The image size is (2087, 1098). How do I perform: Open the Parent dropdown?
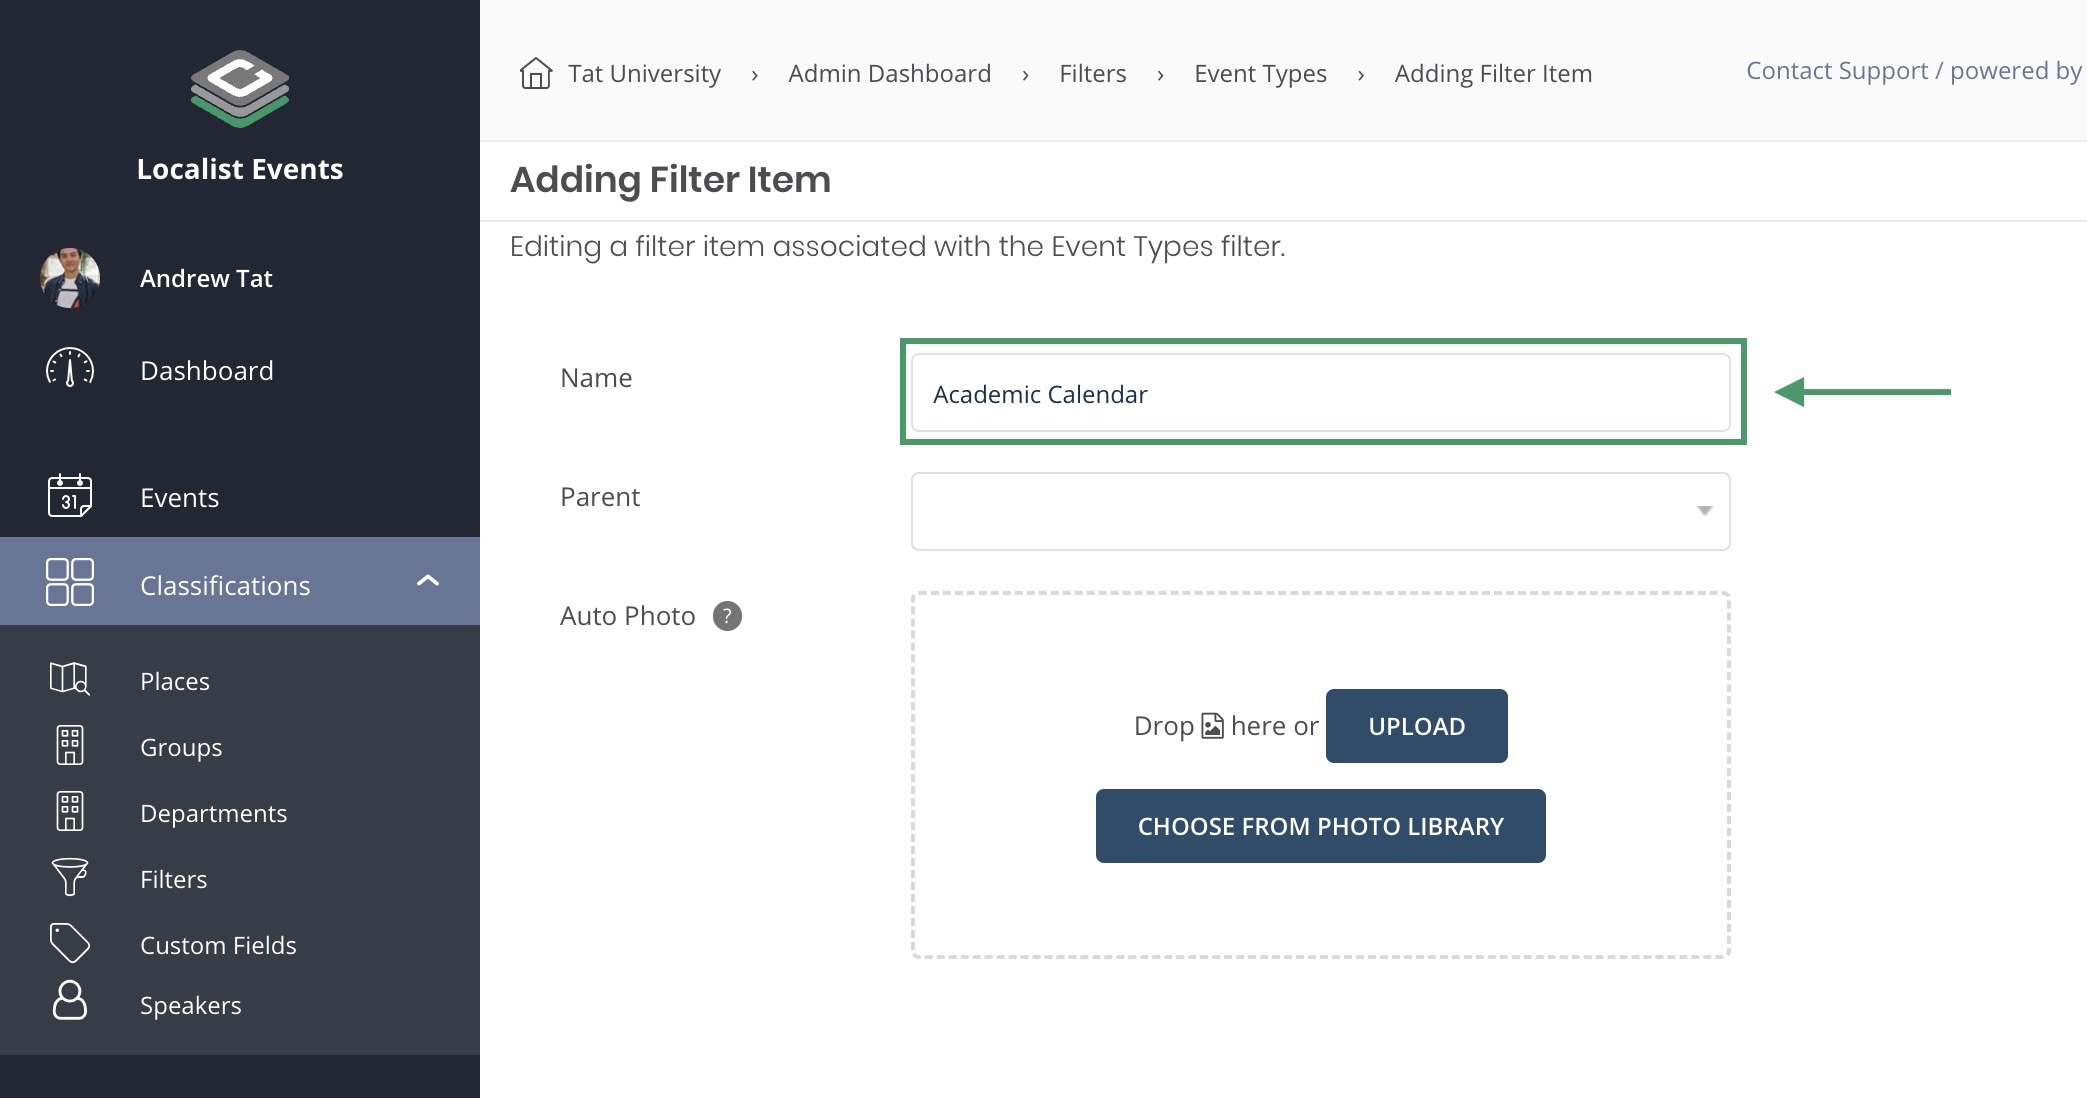[1320, 511]
